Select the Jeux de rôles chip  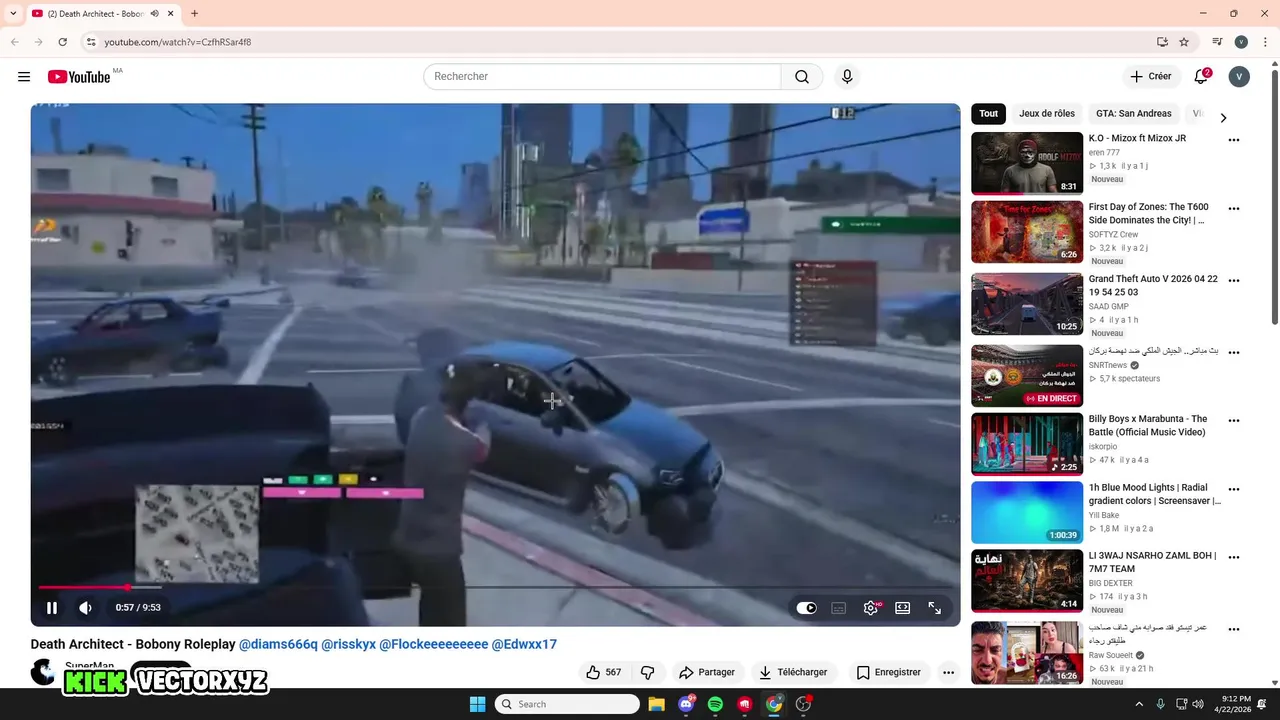pos(1047,114)
